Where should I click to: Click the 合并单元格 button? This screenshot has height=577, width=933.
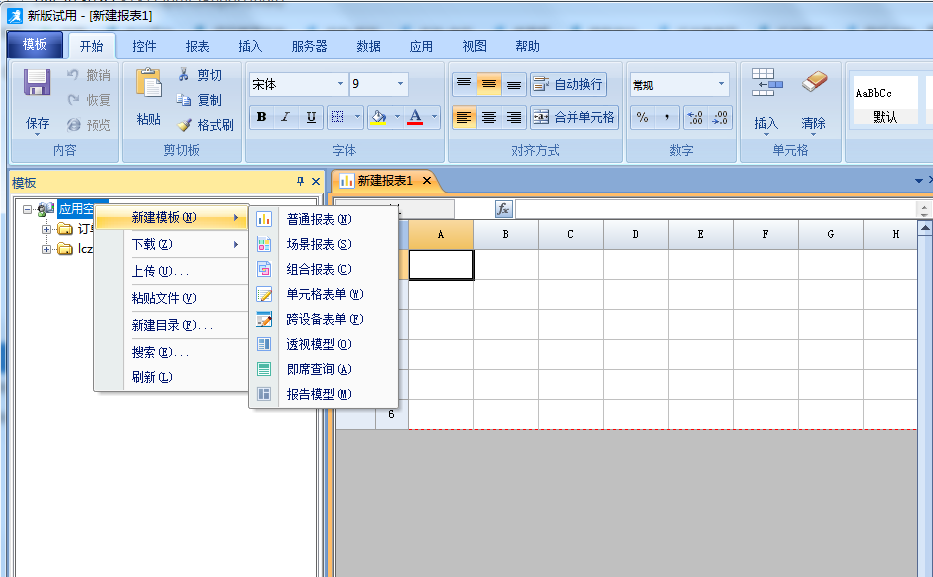click(574, 117)
